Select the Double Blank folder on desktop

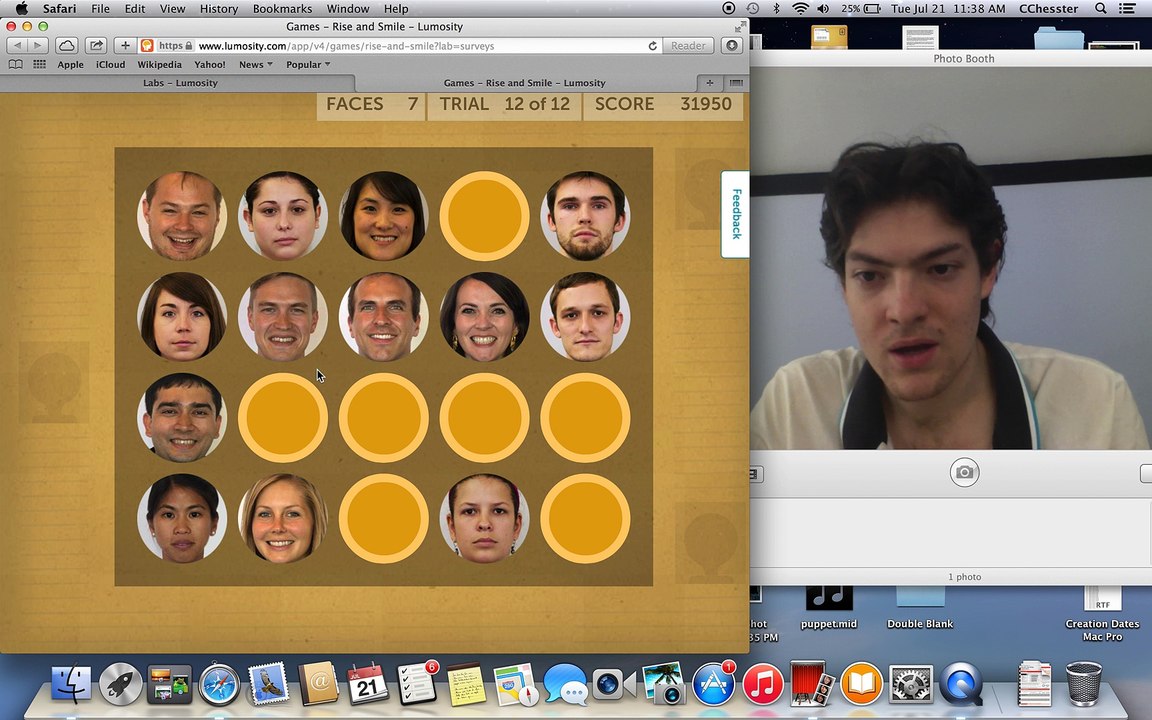coord(920,610)
